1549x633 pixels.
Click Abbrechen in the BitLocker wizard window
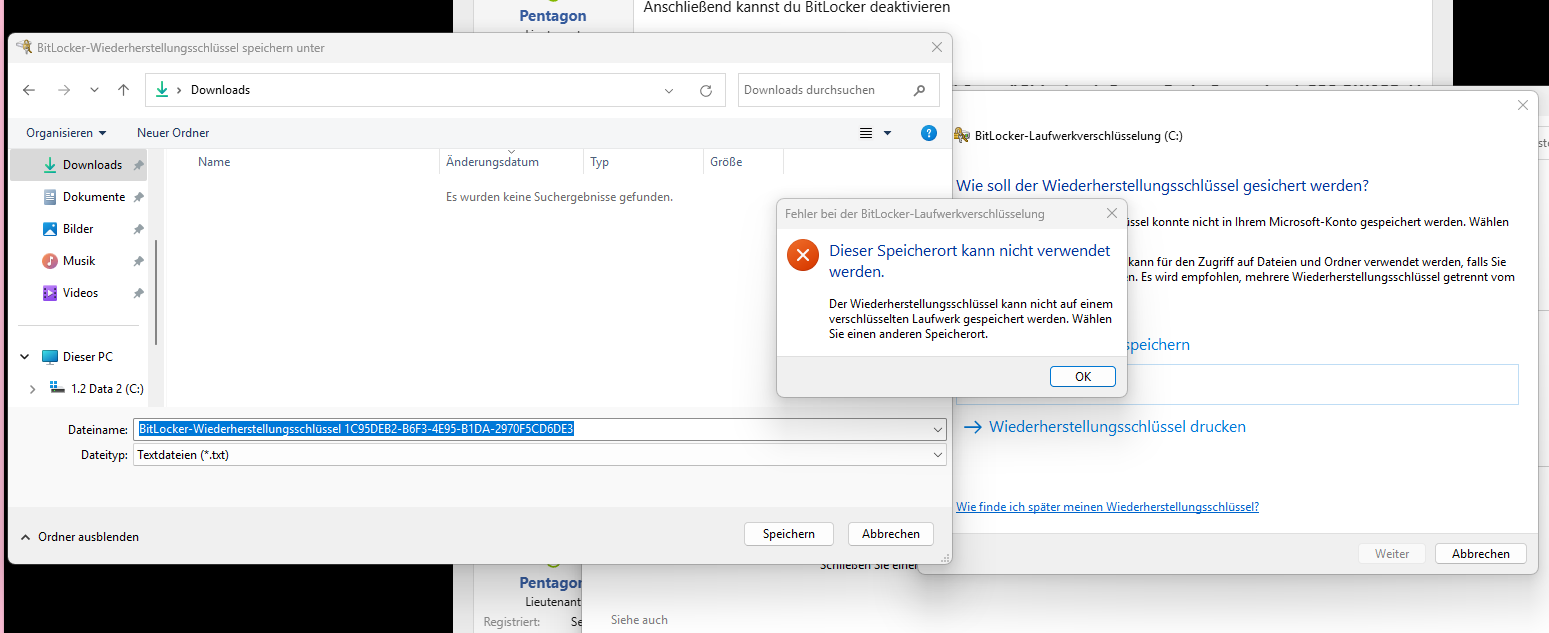pos(1481,554)
